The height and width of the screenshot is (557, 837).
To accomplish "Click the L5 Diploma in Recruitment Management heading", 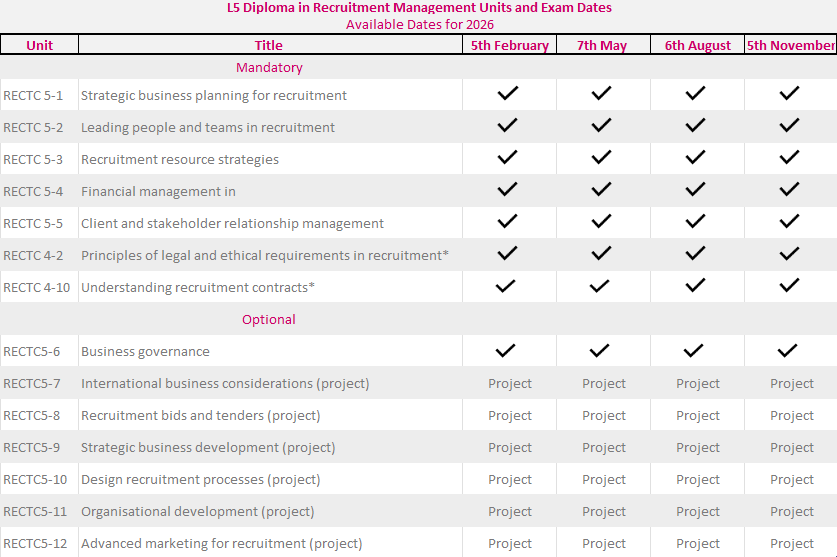I will pos(419,8).
